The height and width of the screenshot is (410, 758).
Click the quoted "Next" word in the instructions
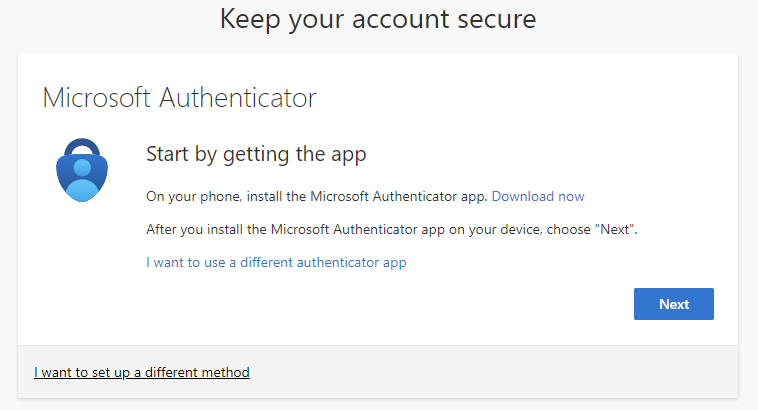point(614,230)
